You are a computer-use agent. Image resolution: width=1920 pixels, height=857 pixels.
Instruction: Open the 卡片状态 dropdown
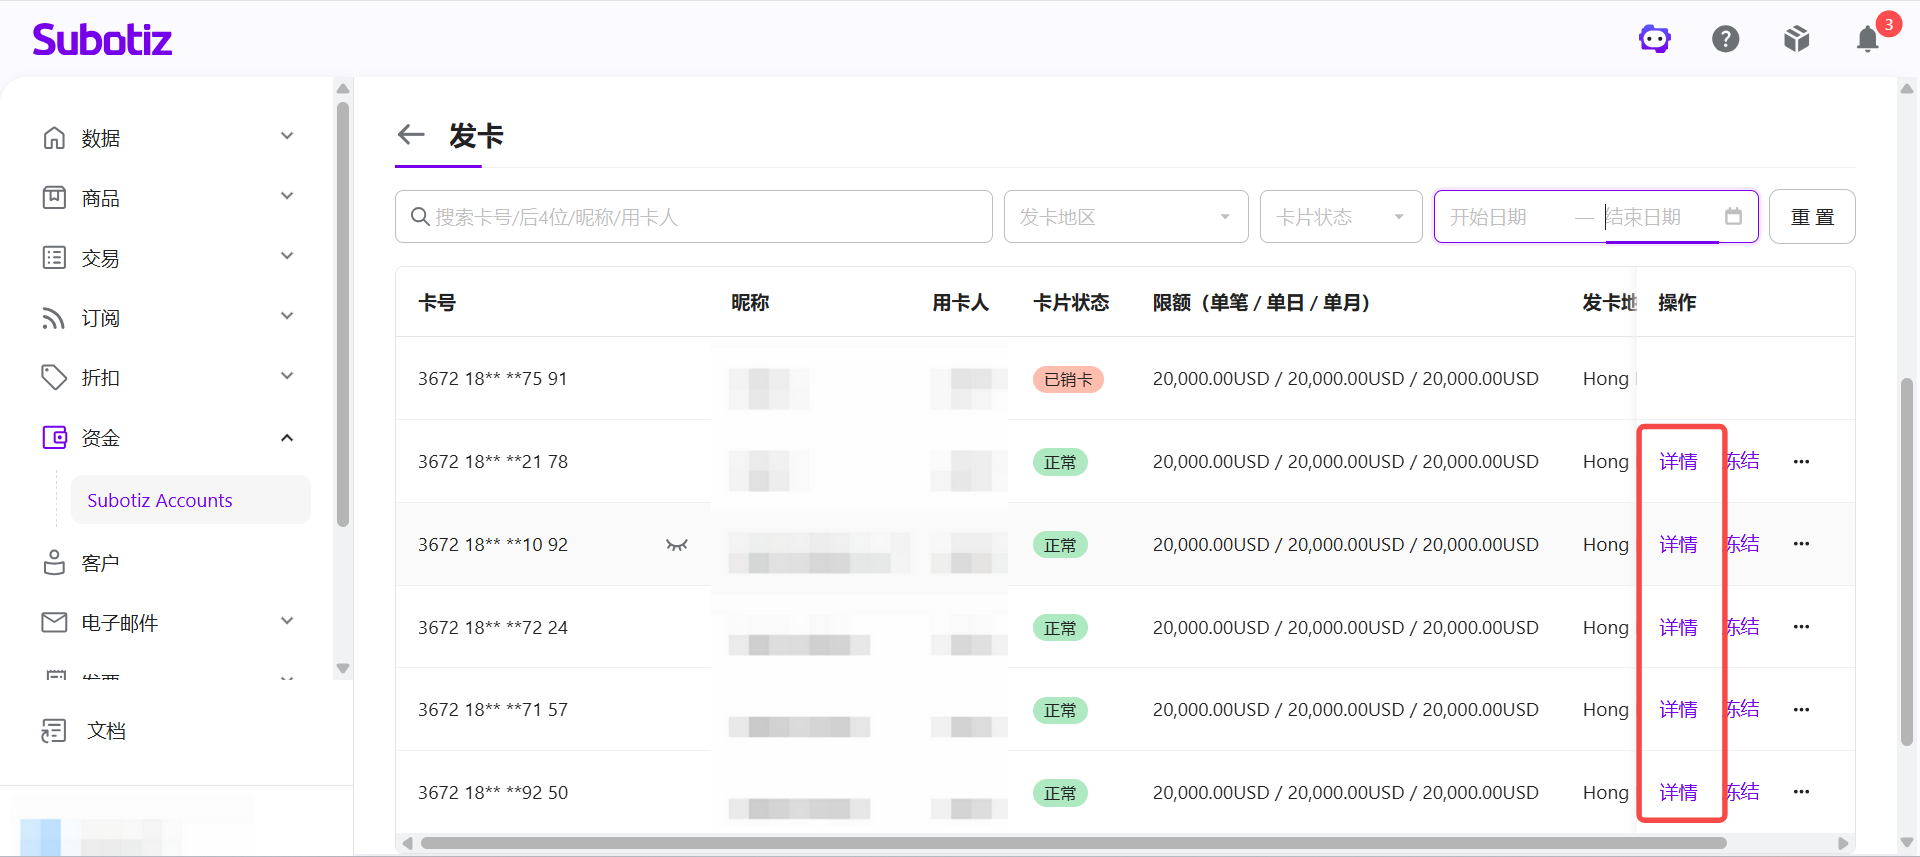[x=1341, y=217]
